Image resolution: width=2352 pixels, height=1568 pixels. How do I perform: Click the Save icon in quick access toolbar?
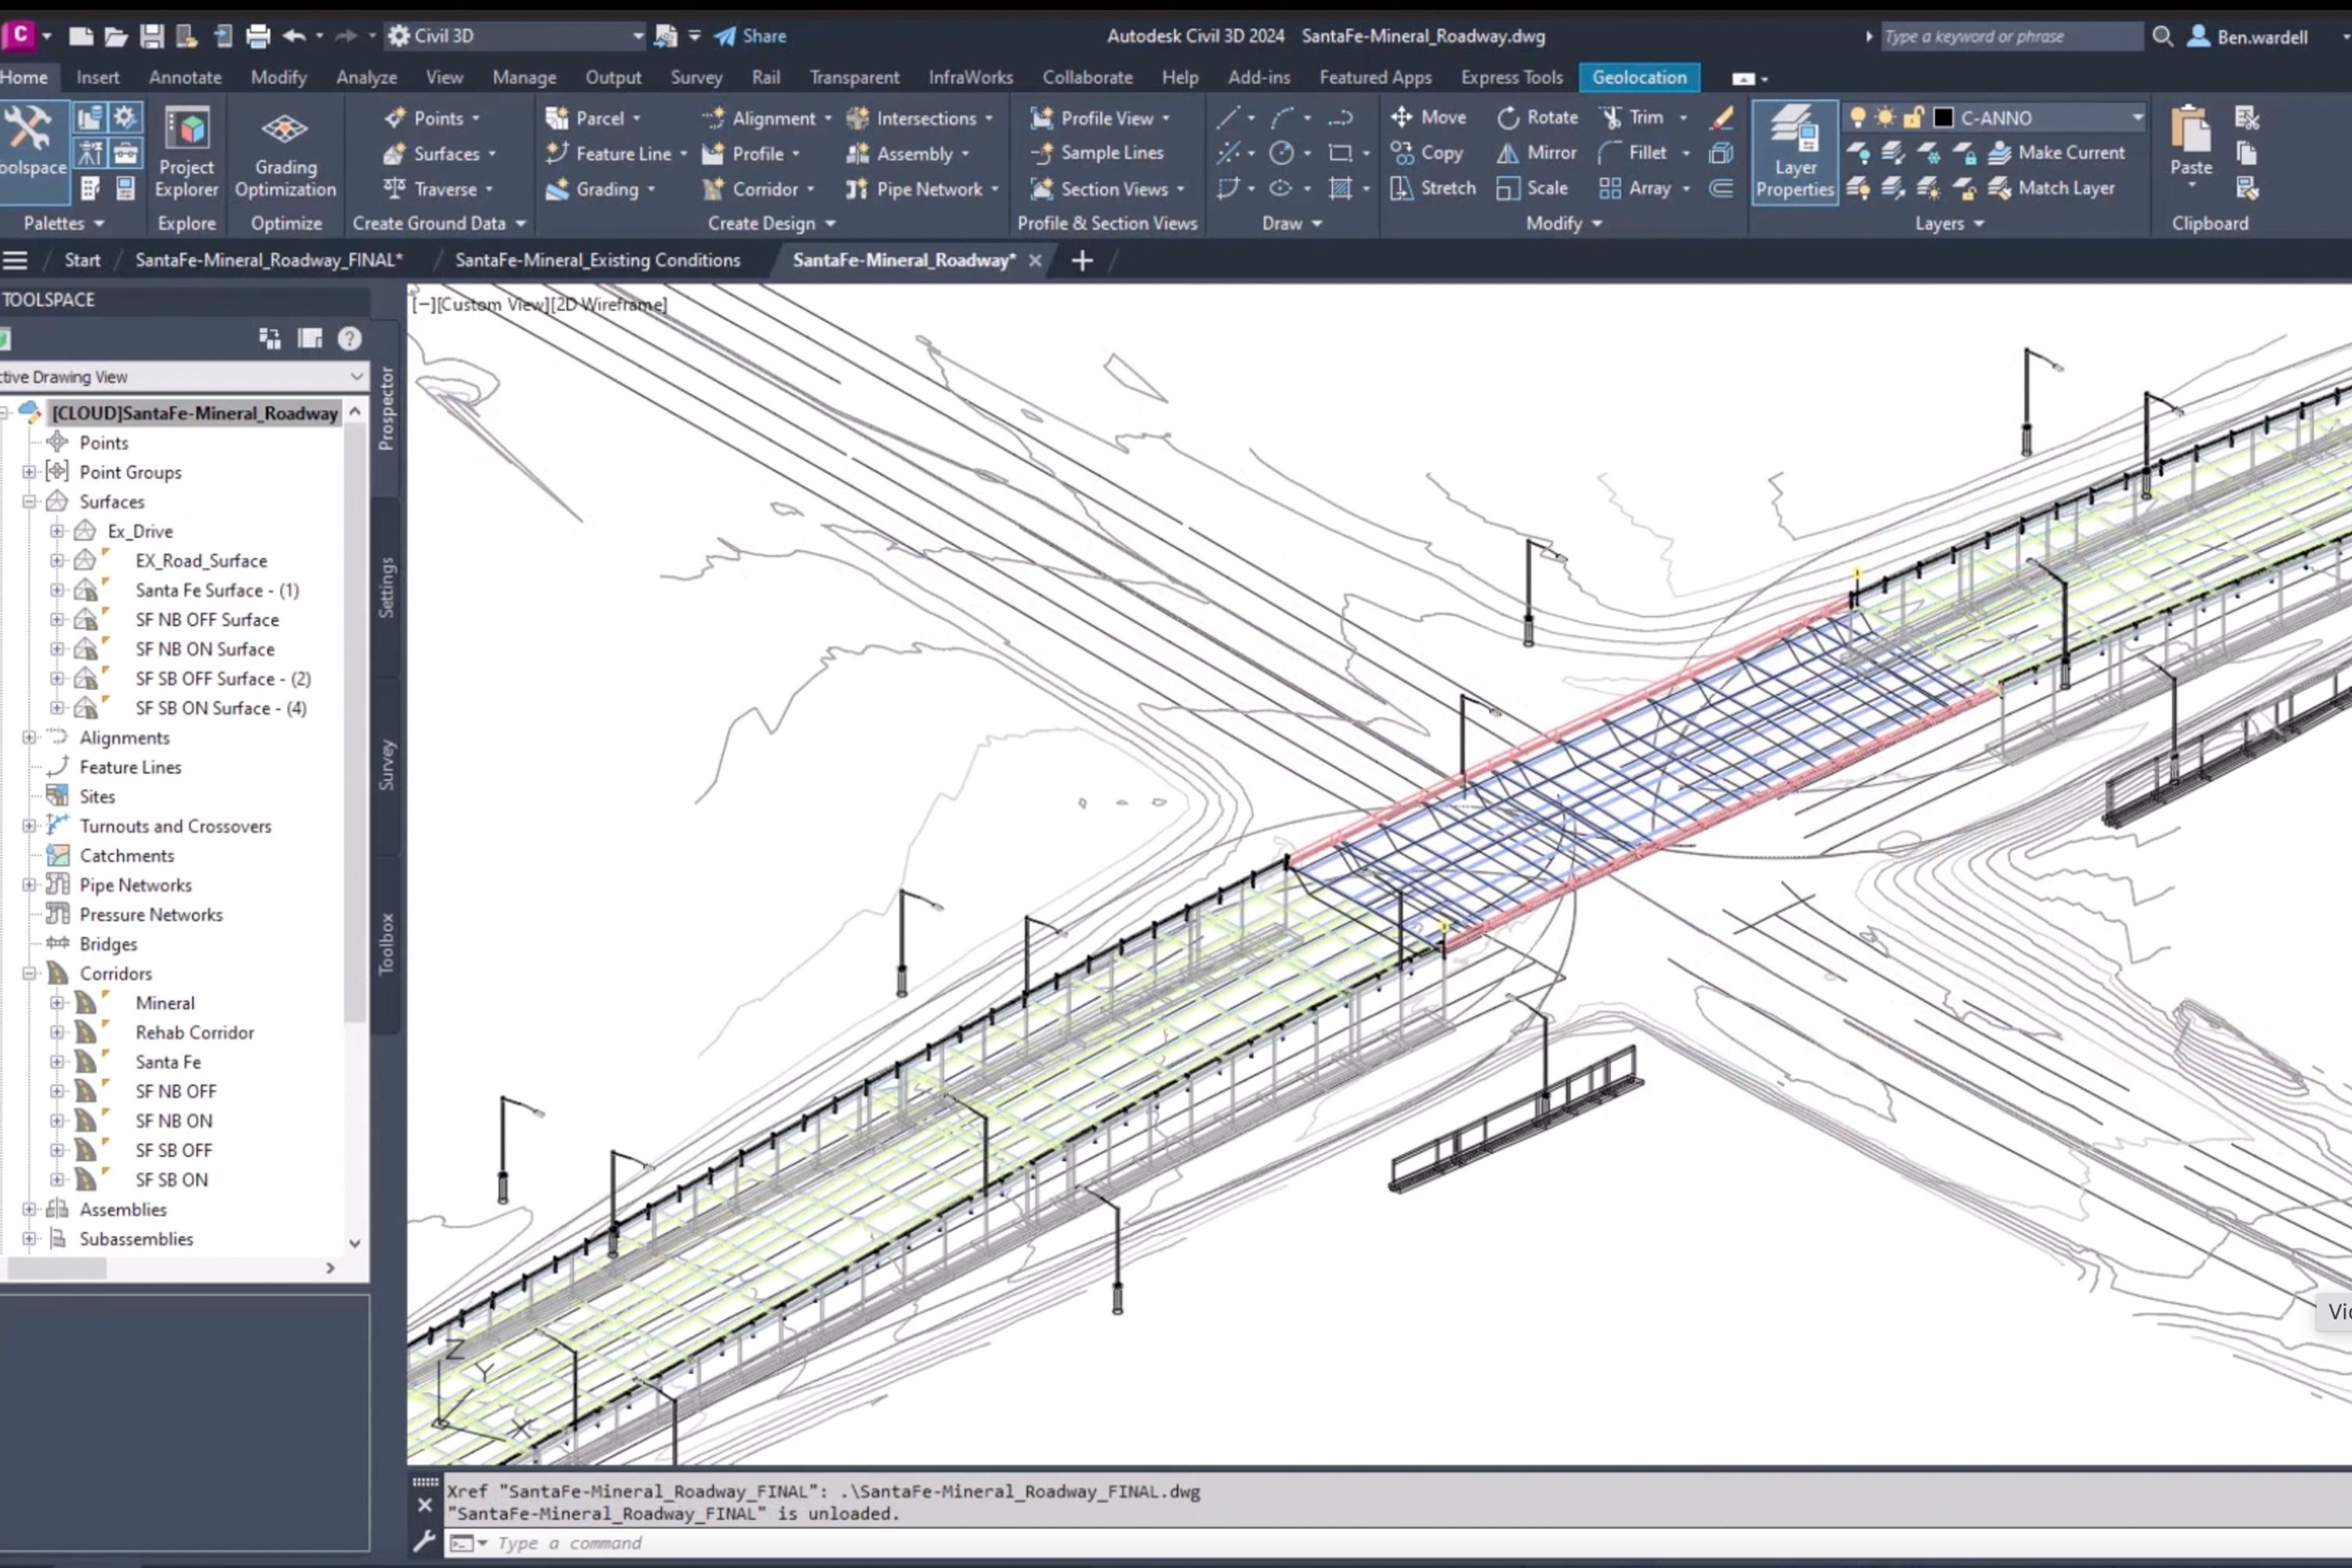152,37
